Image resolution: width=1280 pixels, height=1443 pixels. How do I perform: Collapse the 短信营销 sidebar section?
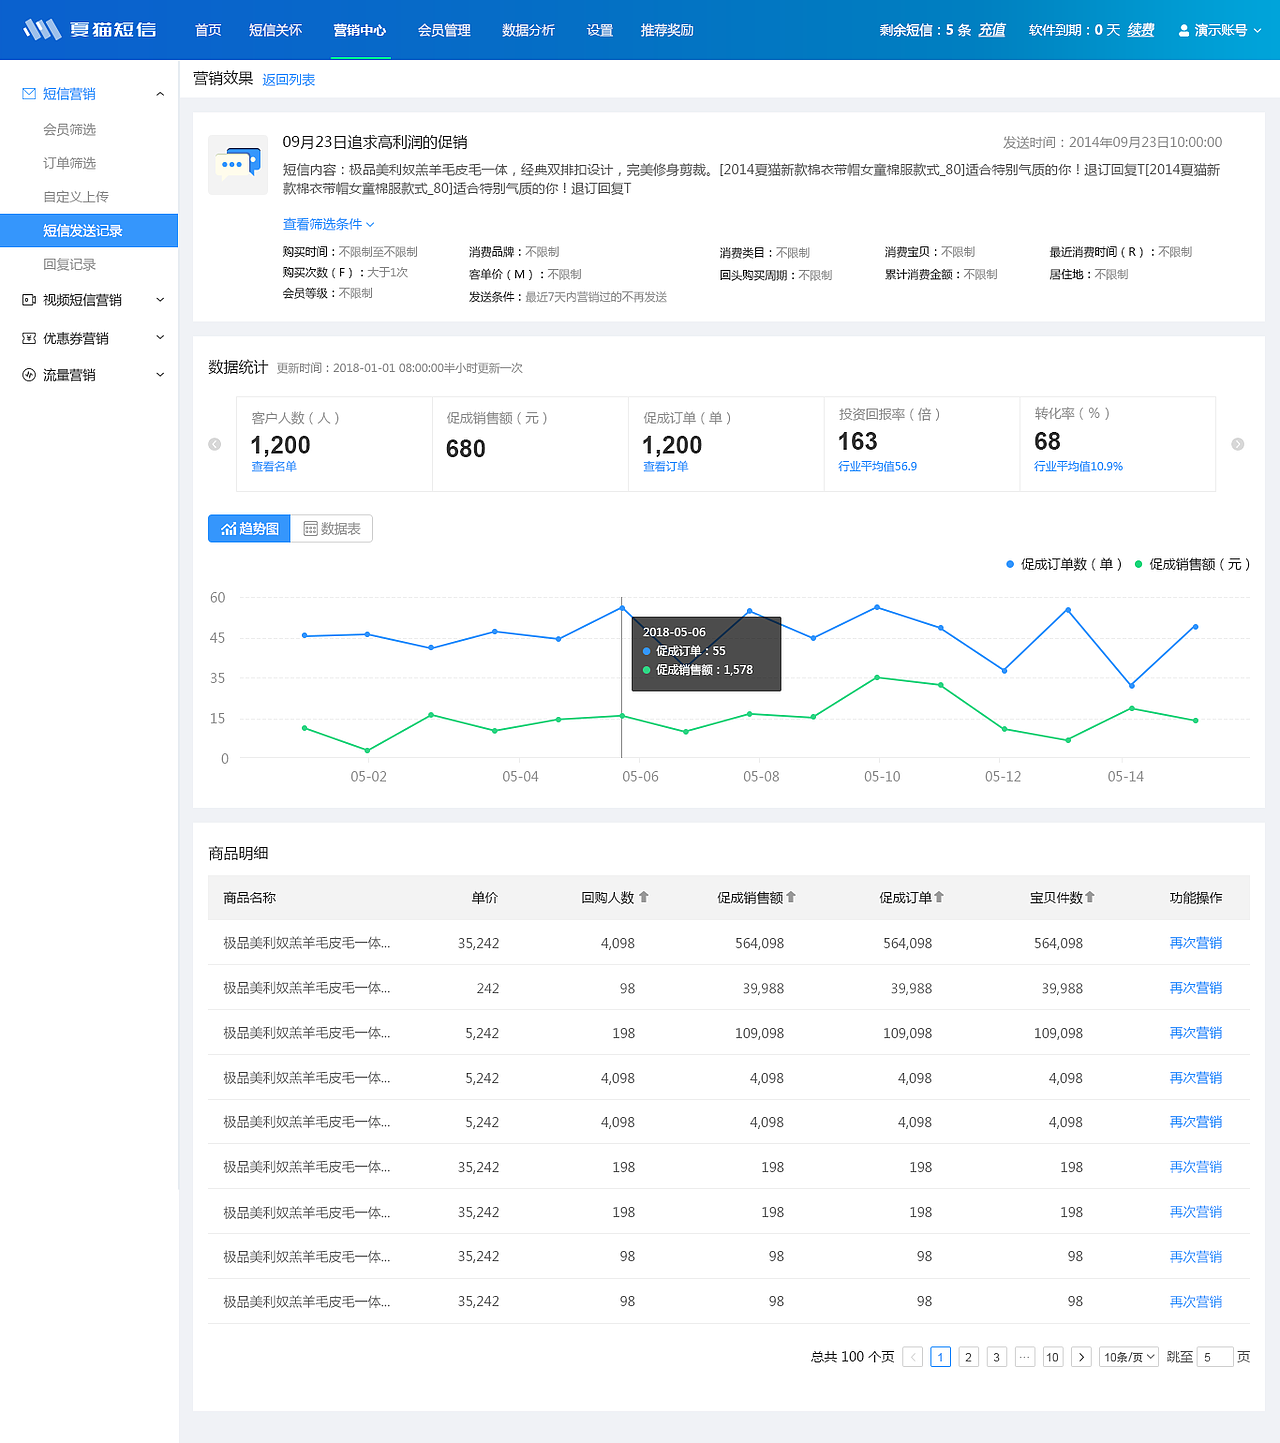(x=160, y=93)
